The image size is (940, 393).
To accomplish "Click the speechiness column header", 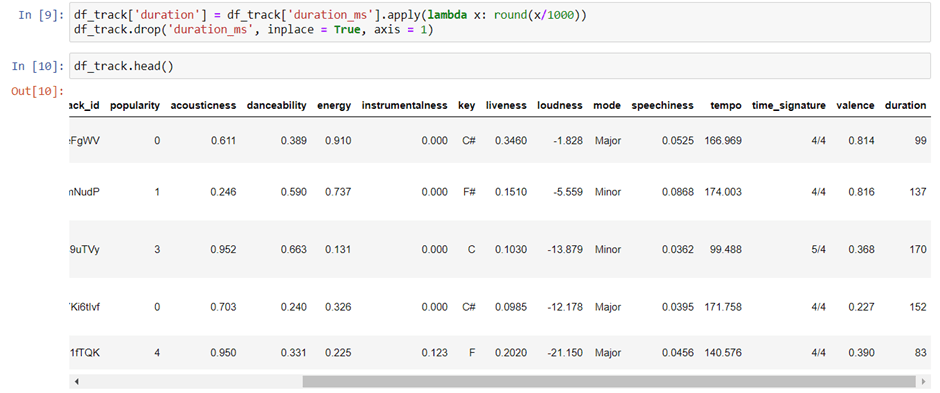I will (x=662, y=105).
